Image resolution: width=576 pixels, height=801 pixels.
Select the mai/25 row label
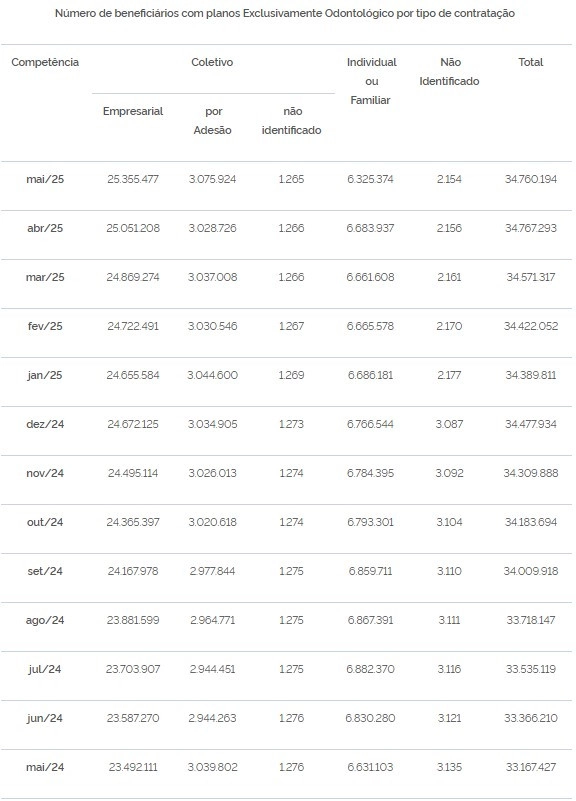(45, 179)
